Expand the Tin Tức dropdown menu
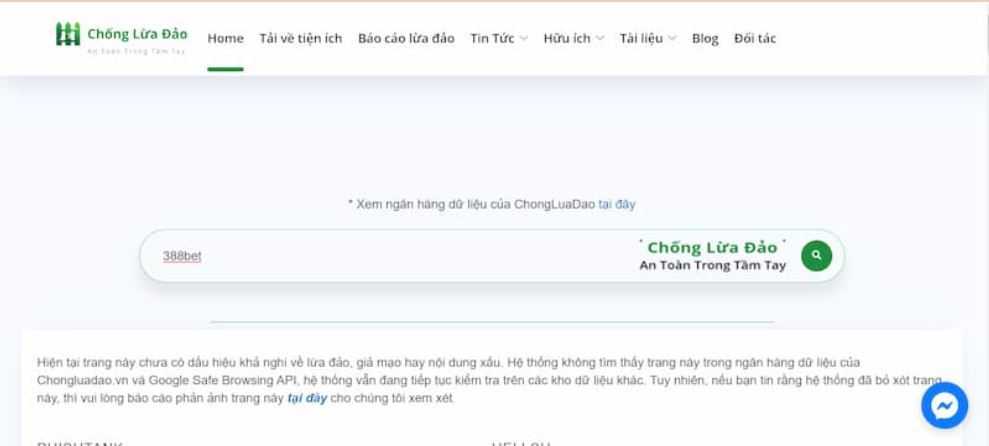The width and height of the screenshot is (989, 446). point(499,38)
